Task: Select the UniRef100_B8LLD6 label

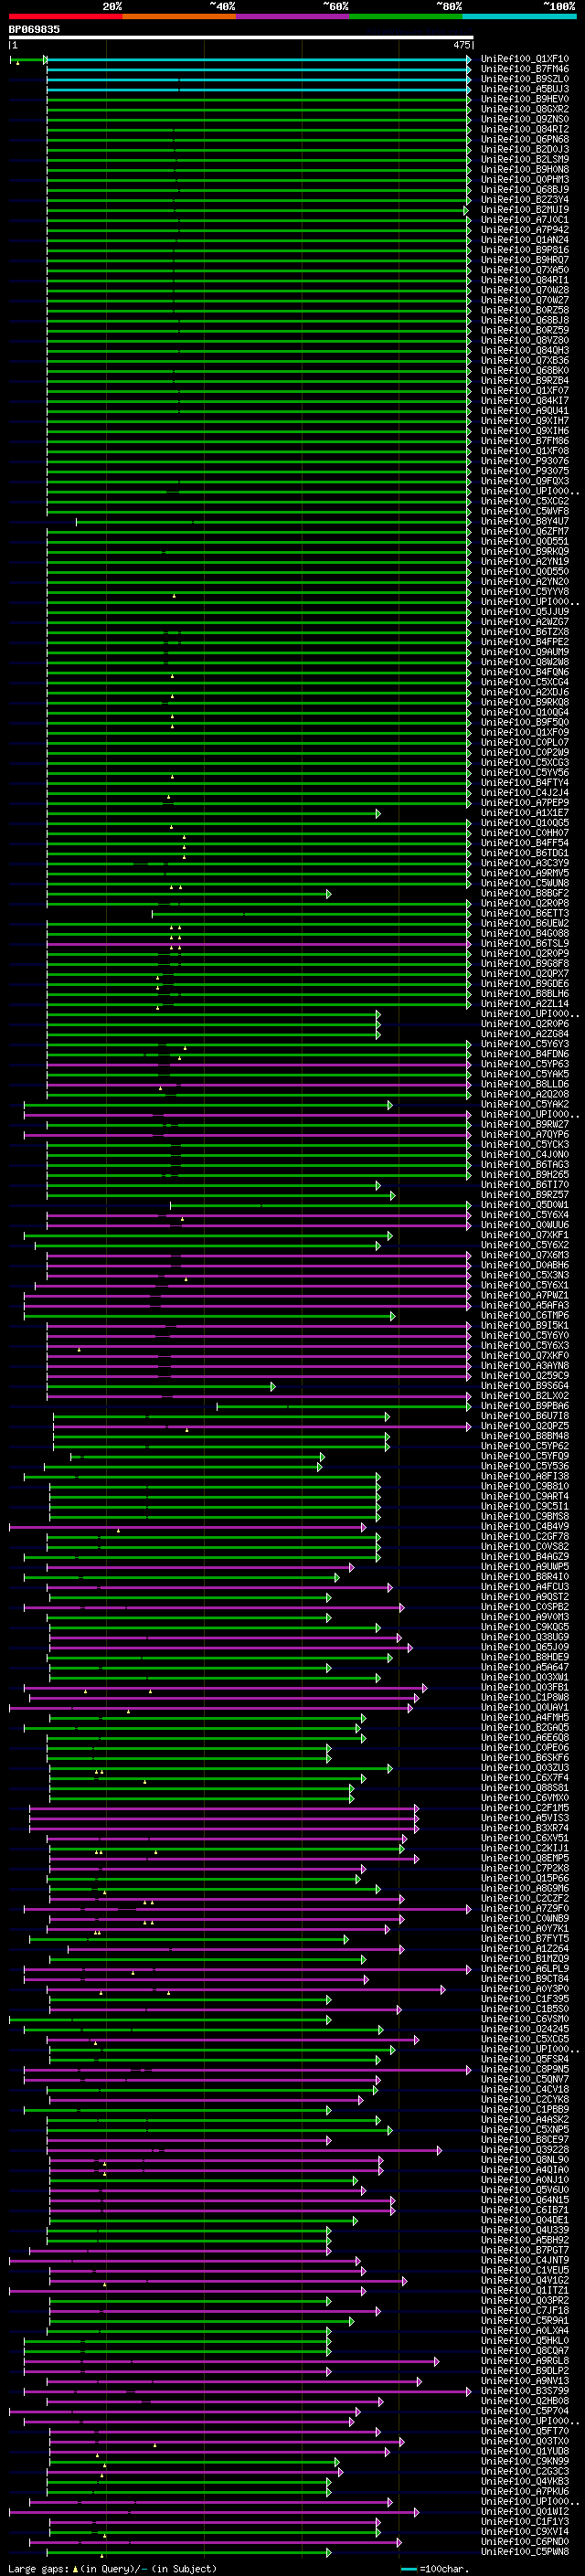Action: click(524, 1084)
